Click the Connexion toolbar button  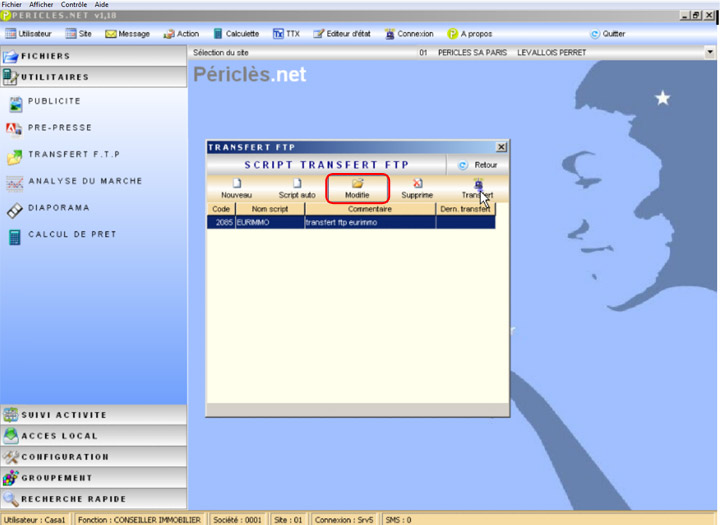point(408,34)
